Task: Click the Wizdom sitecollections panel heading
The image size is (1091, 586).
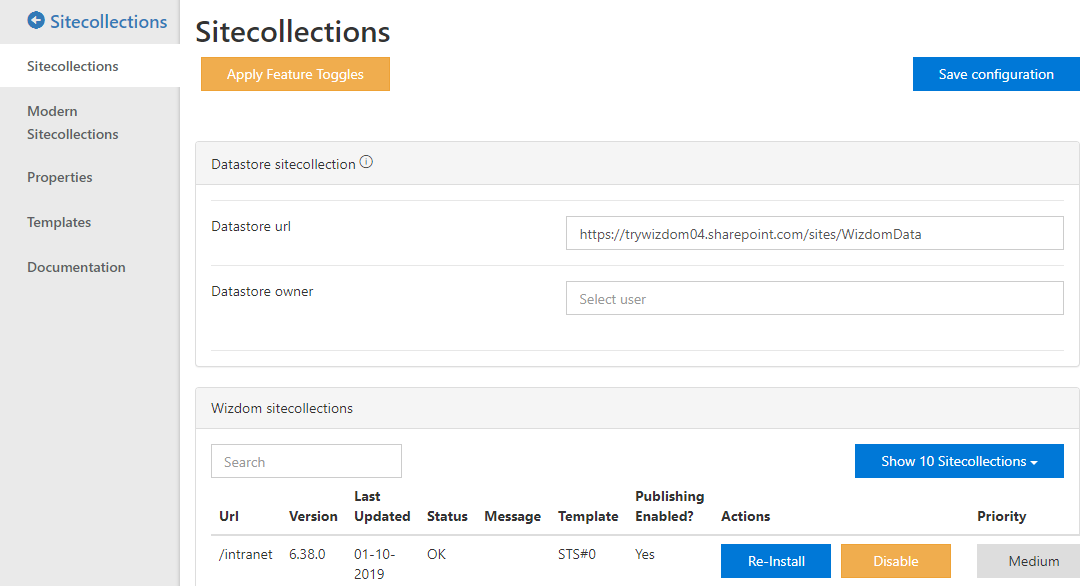Action: 282,409
